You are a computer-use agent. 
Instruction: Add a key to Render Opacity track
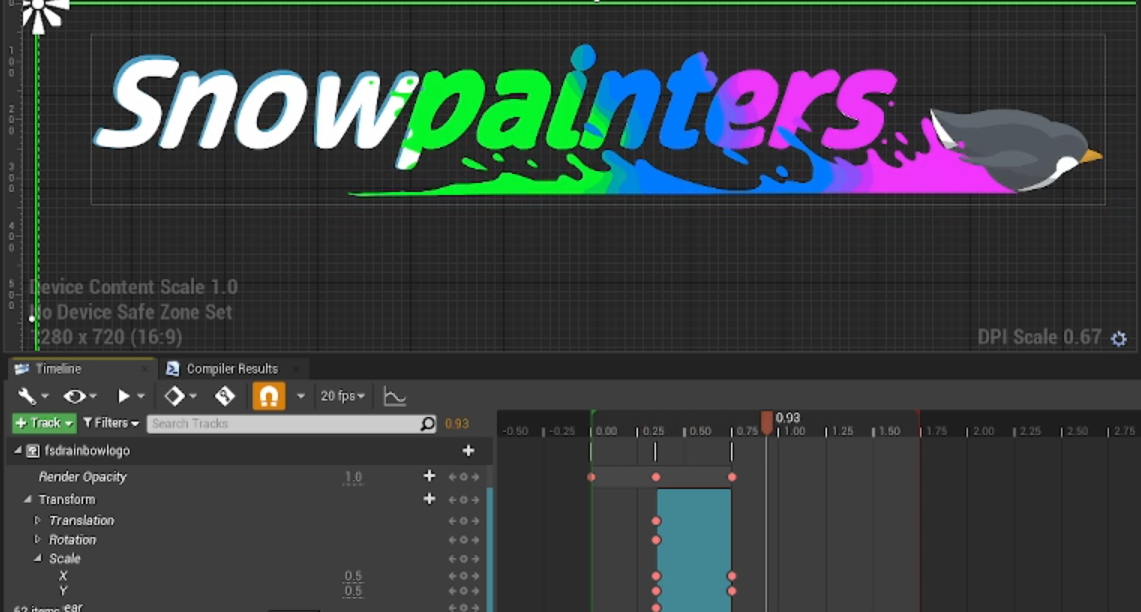click(x=429, y=477)
